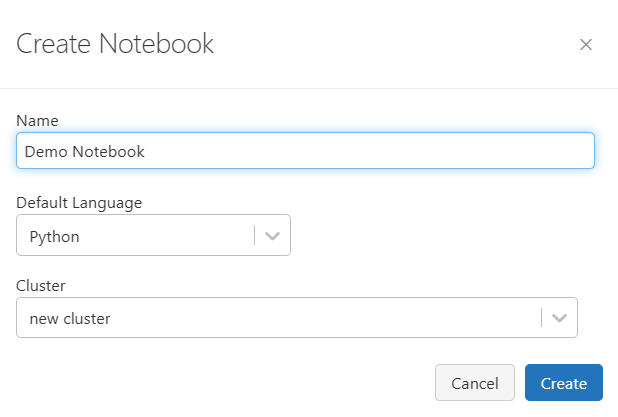Viewport: 618px width, 417px height.
Task: Place cursor in the Demo Notebook text
Action: tap(85, 152)
